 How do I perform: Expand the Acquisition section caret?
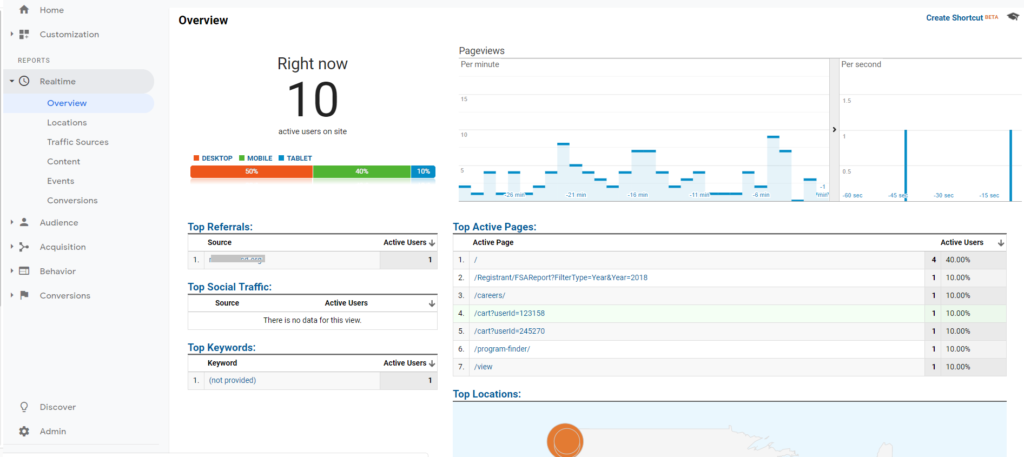click(12, 247)
